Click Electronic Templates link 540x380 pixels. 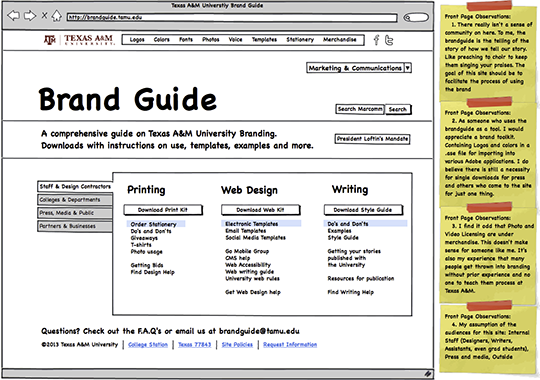[251, 224]
